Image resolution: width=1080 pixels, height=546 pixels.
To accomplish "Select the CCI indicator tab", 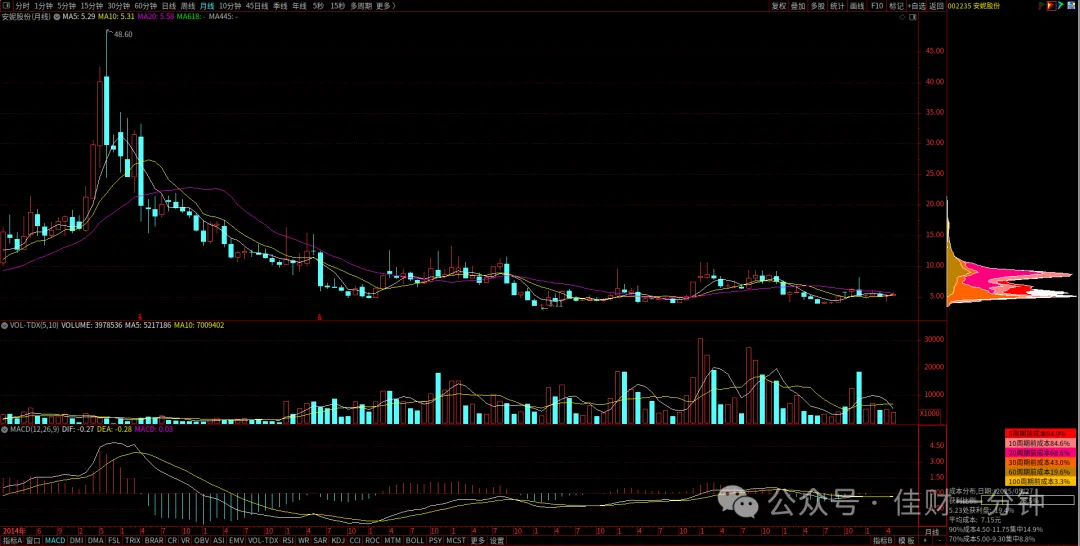I will click(x=355, y=540).
